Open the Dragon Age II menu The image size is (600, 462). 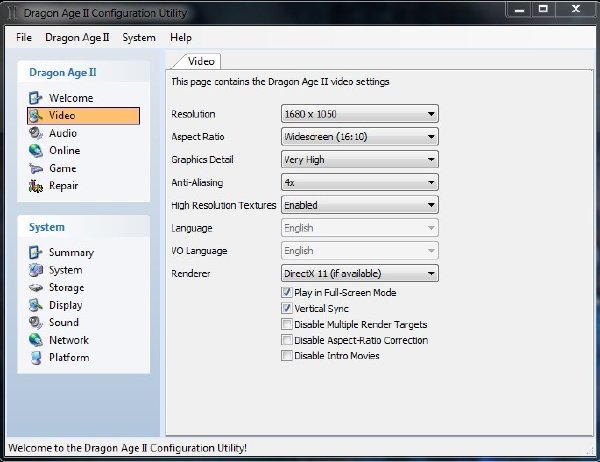77,38
